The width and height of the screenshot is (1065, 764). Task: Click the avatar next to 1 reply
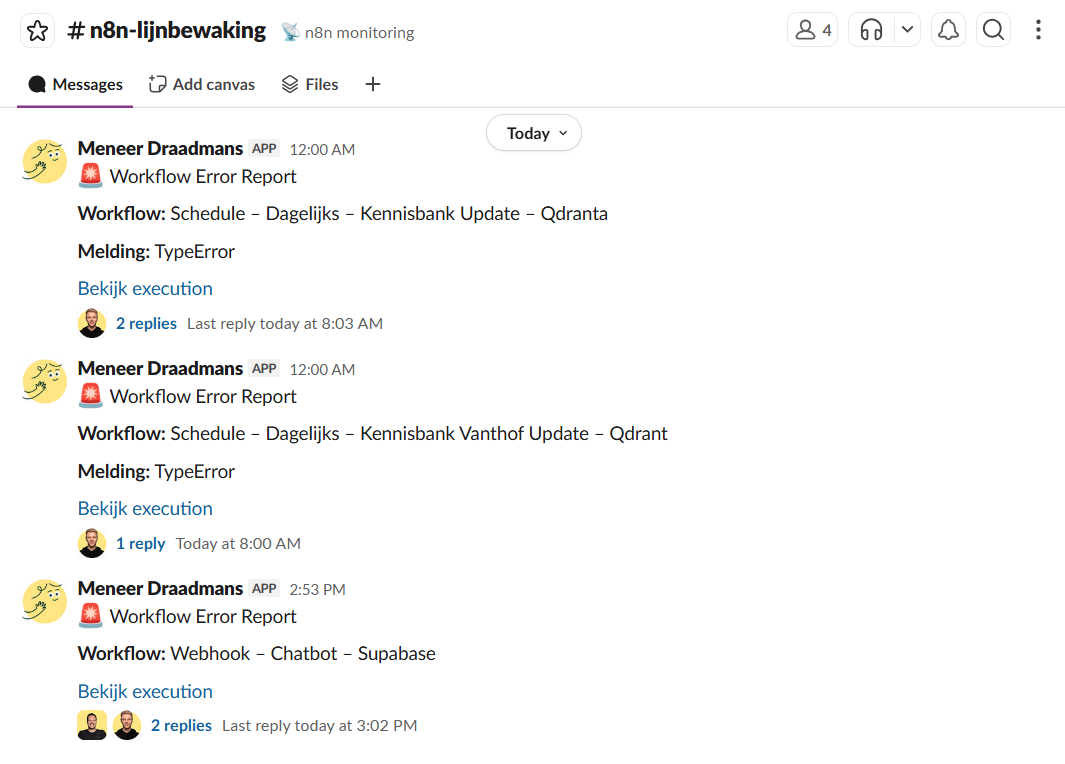[91, 543]
